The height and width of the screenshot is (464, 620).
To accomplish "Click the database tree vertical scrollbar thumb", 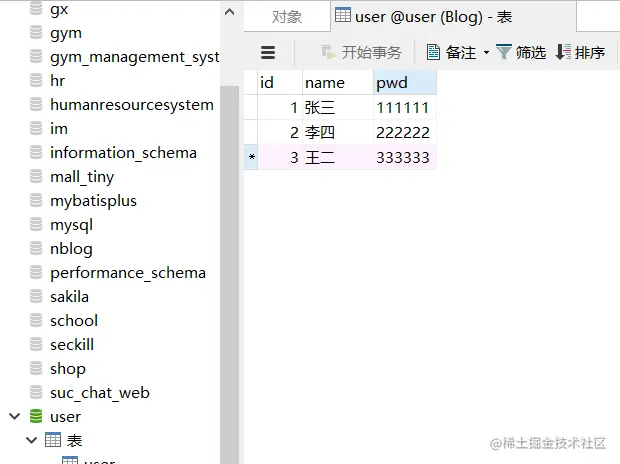I will 229,273.
